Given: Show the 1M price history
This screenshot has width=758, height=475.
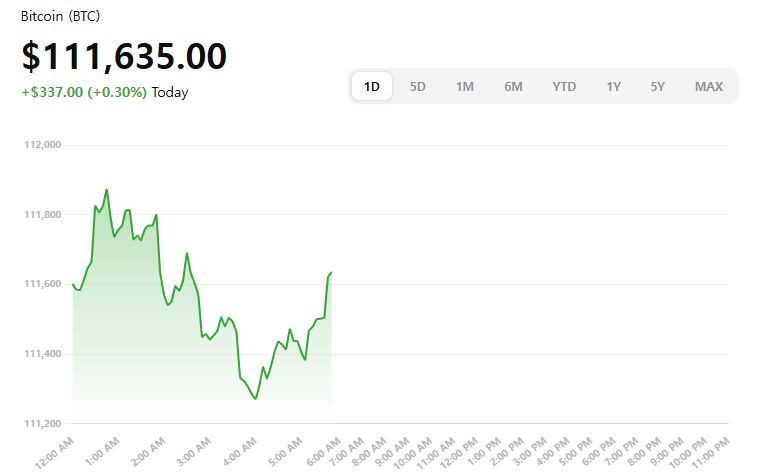Looking at the screenshot, I should tap(465, 86).
